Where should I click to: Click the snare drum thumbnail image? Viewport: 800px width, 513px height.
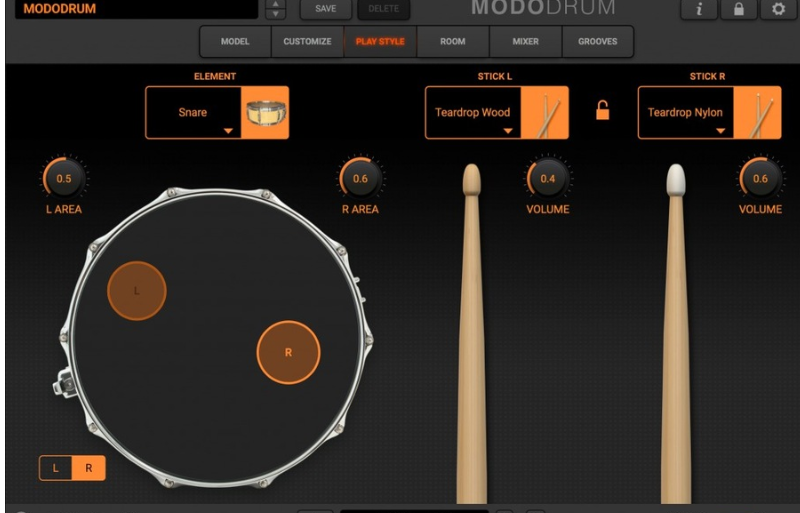coord(265,112)
